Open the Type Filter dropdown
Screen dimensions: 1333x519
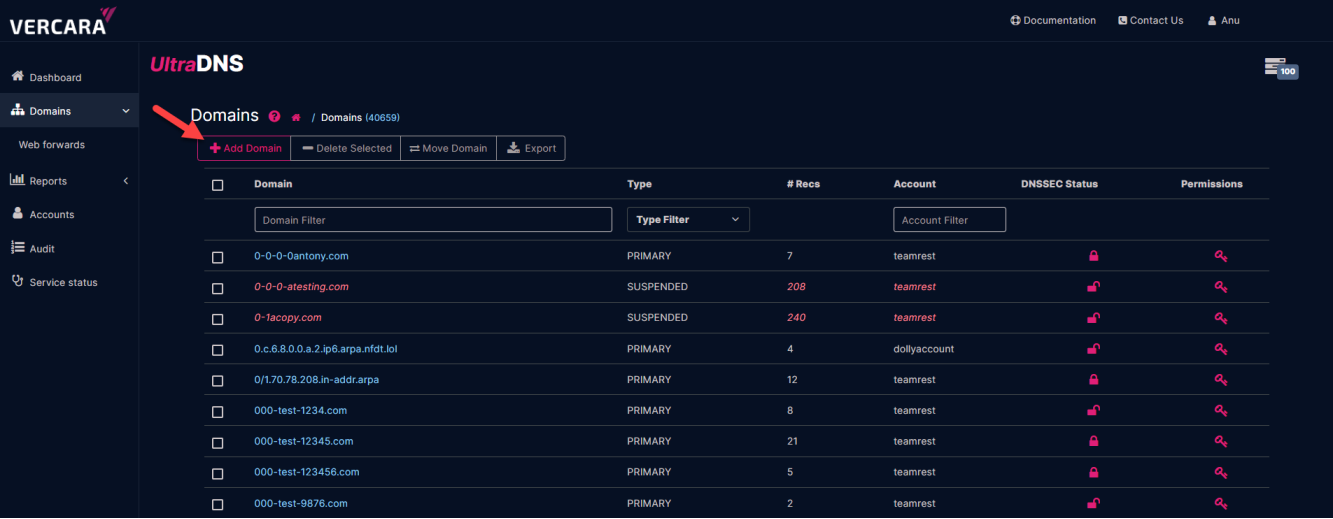(x=688, y=220)
